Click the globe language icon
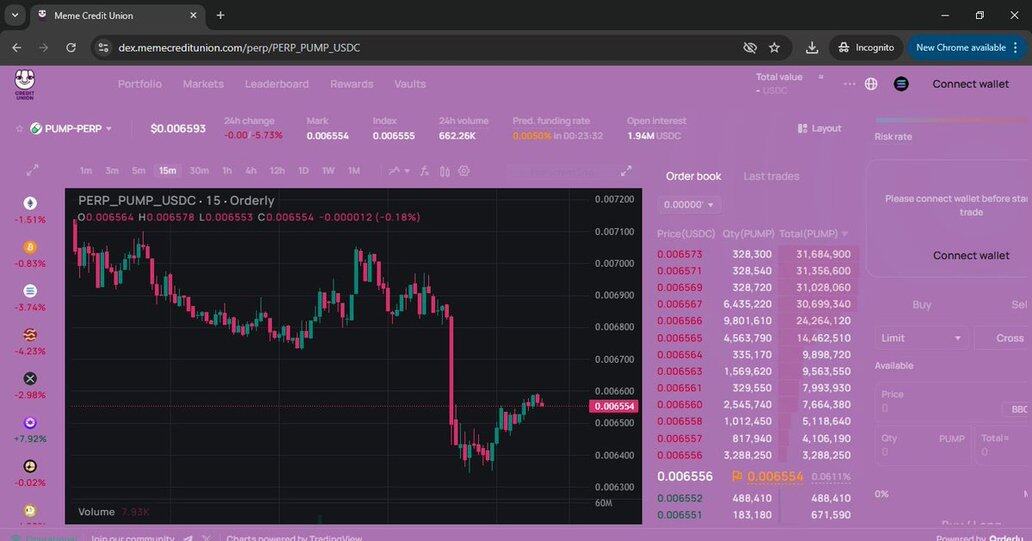1032x541 pixels. coord(871,84)
